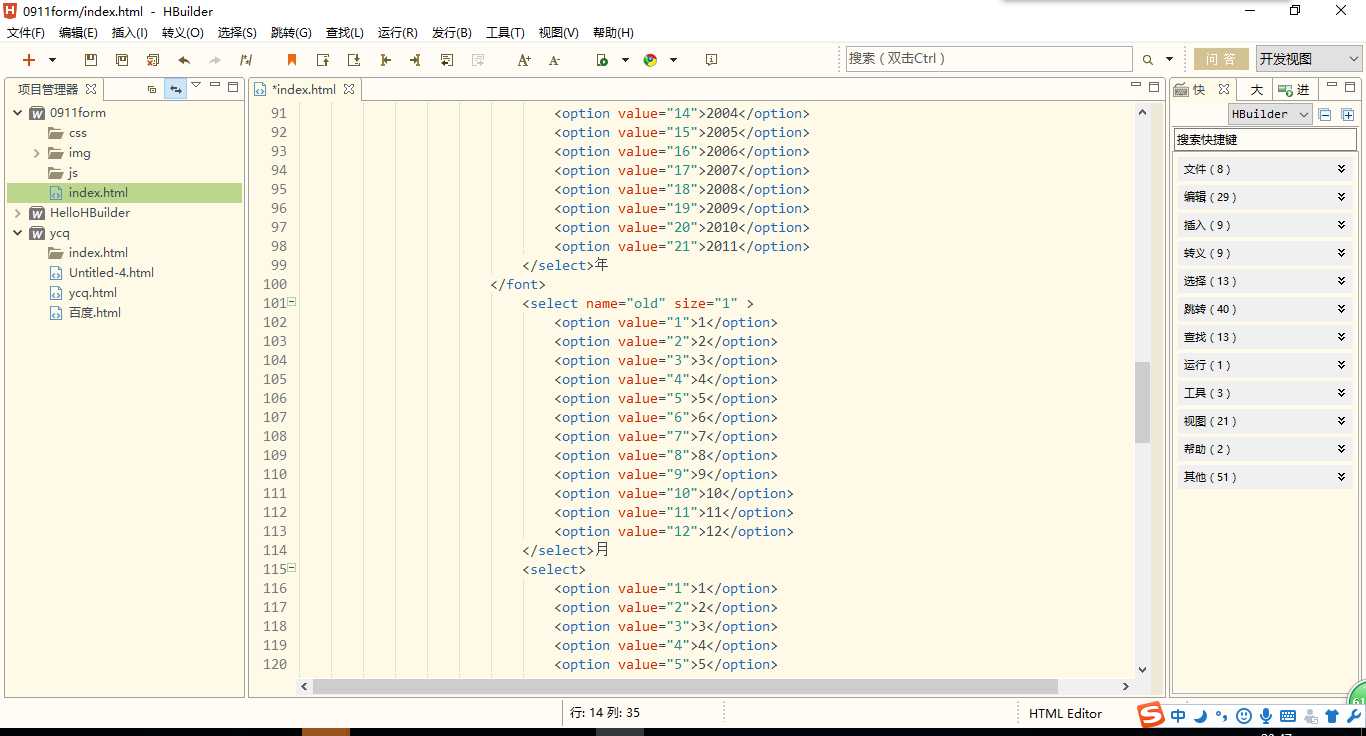Toggle Sogou 中 Chinese/English mode
This screenshot has height=736, width=1366.
pos(1178,716)
